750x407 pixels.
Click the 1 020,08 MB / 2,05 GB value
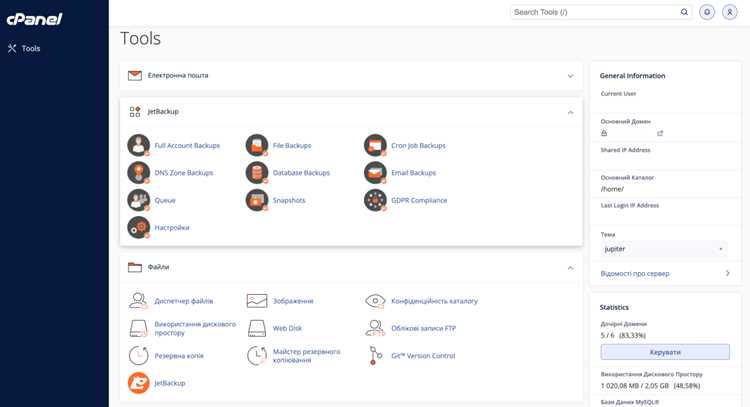click(x=650, y=385)
